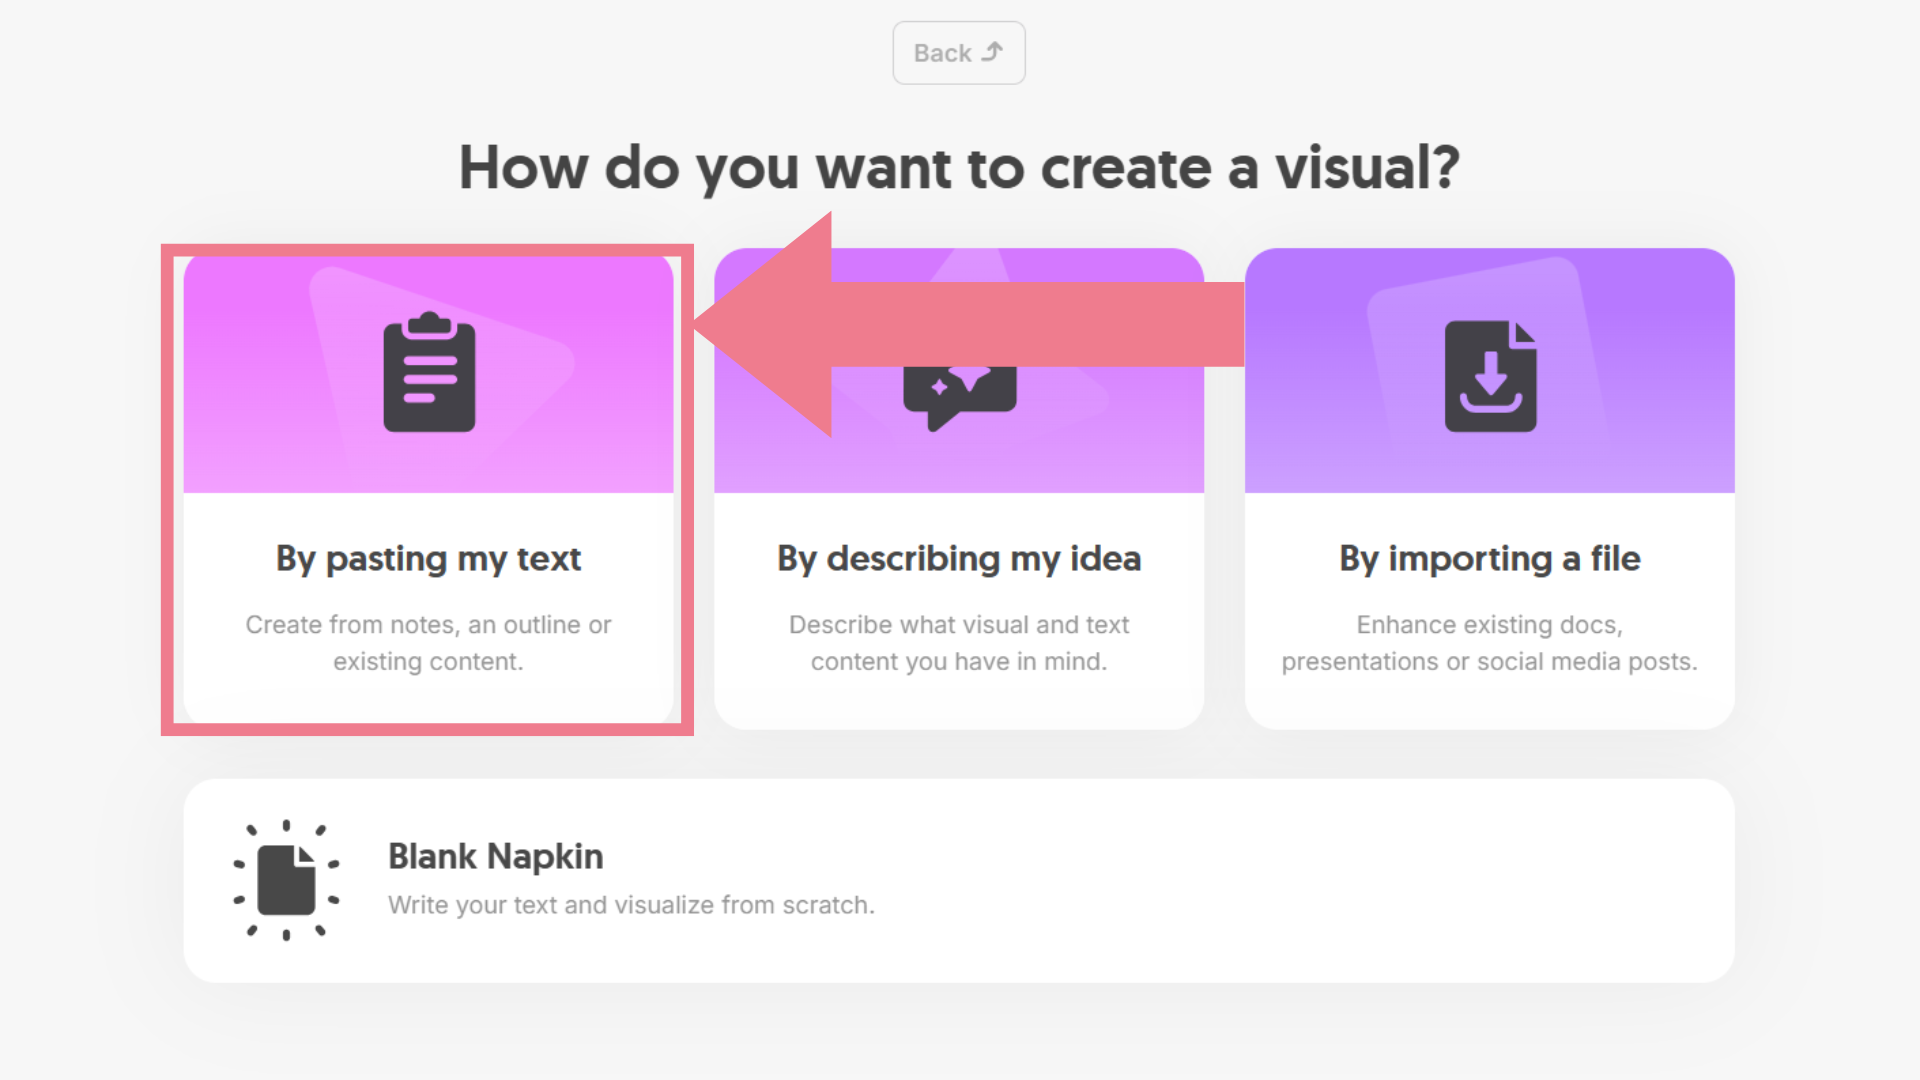Open the Blank Napkin title
This screenshot has height=1080, width=1920.
click(496, 857)
